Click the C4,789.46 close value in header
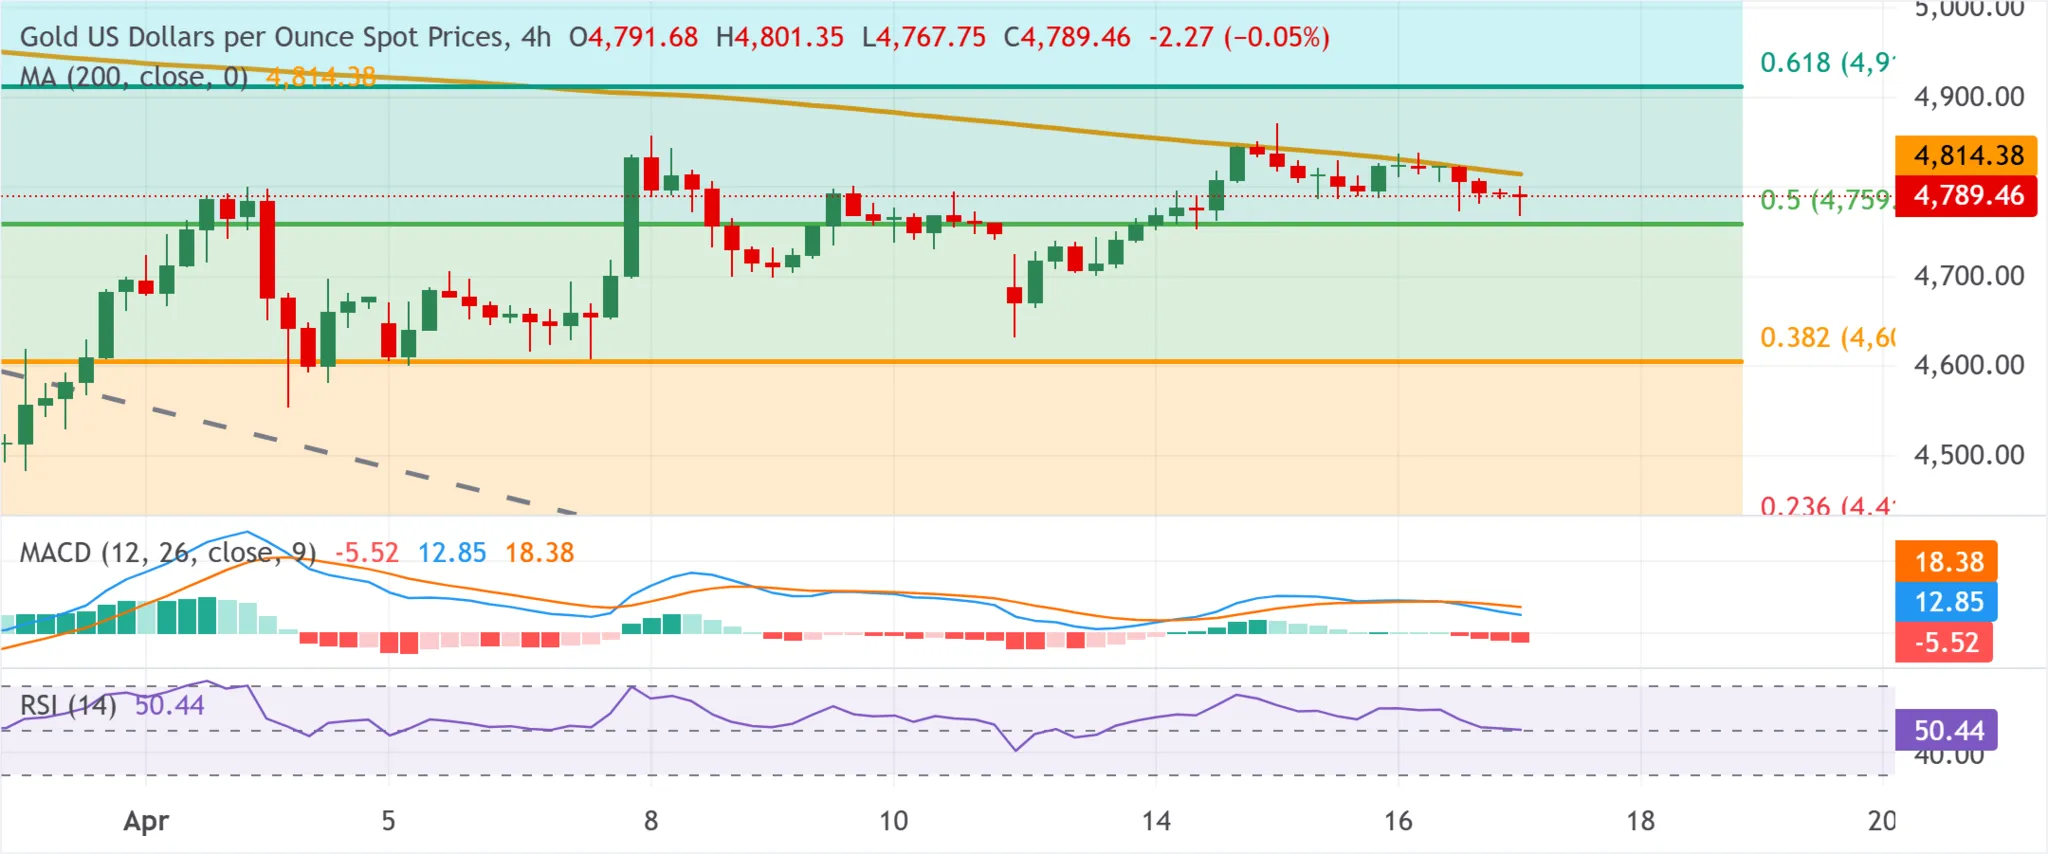The image size is (2048, 854). coord(1066,37)
